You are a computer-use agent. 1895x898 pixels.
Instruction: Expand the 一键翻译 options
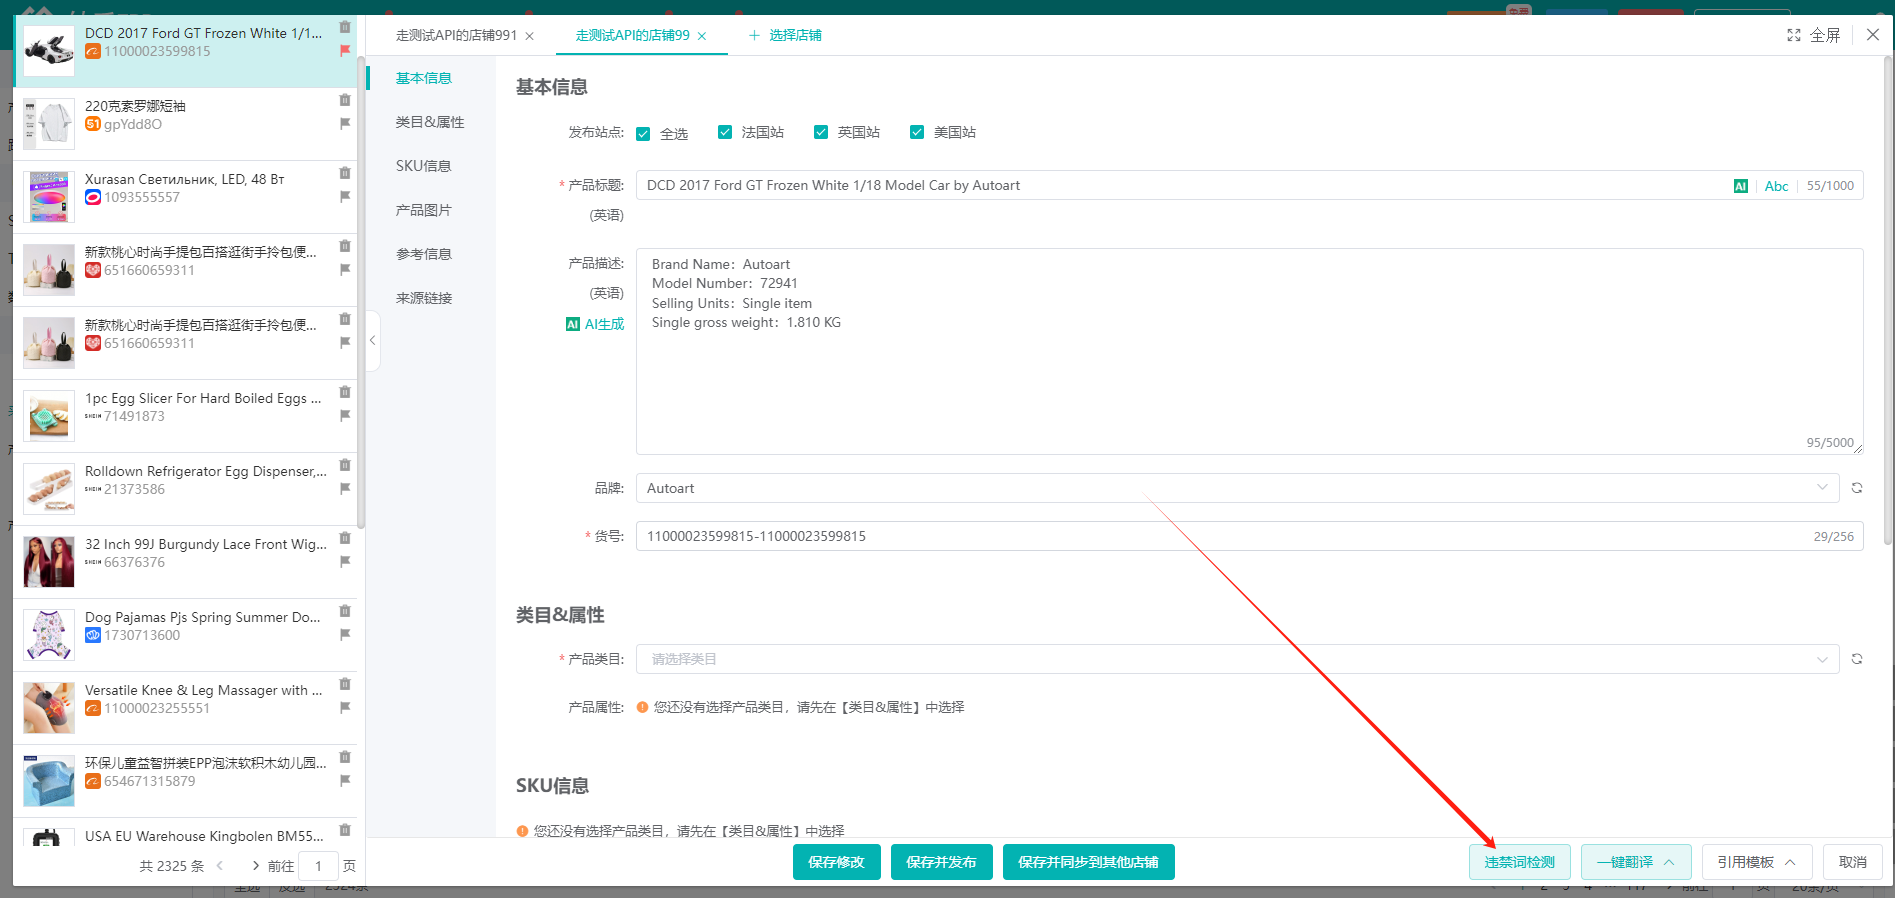1636,862
